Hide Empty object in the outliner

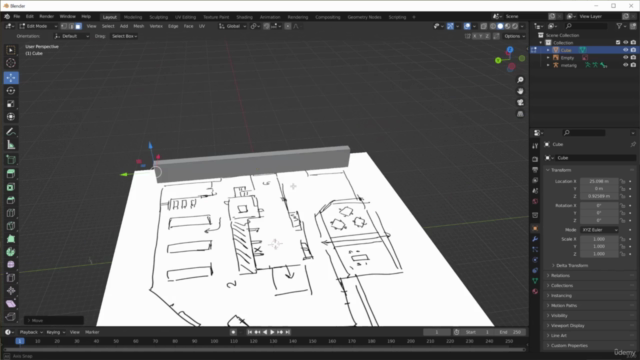pos(625,58)
